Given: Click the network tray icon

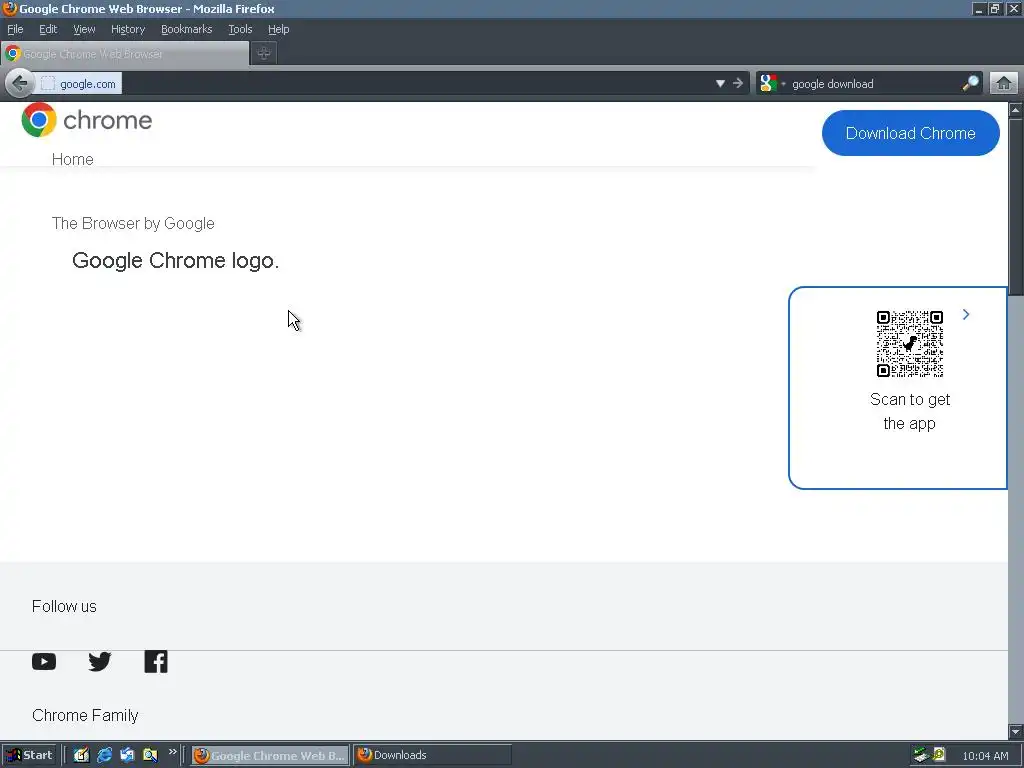Looking at the screenshot, I should [x=921, y=755].
